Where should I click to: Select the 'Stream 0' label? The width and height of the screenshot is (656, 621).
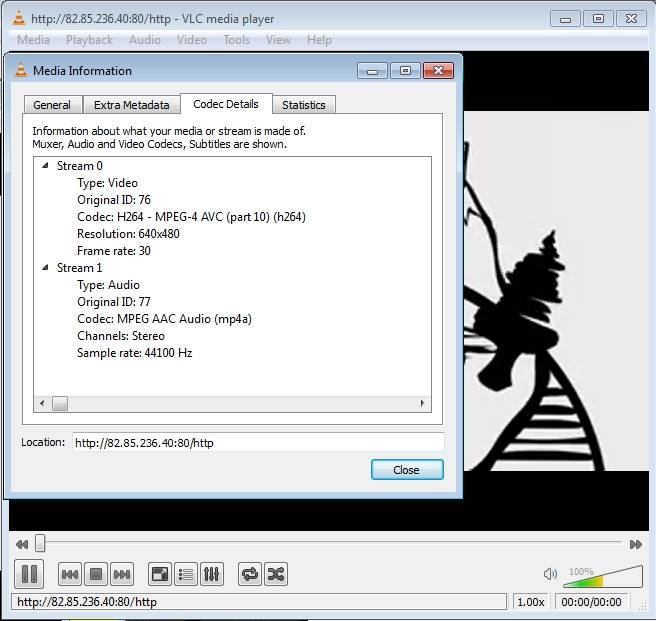(79, 166)
